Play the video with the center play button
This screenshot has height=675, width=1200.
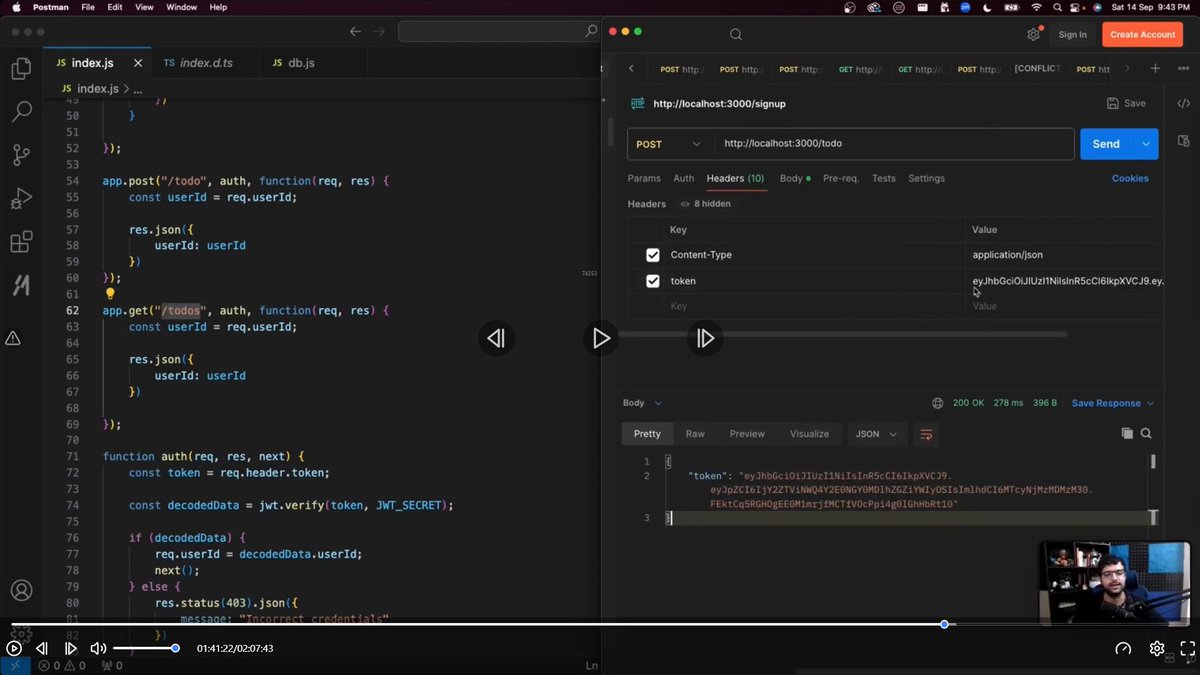pos(601,338)
